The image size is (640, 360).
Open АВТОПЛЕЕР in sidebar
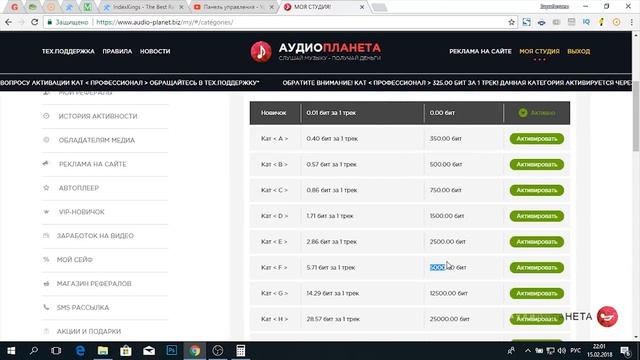[x=79, y=188]
